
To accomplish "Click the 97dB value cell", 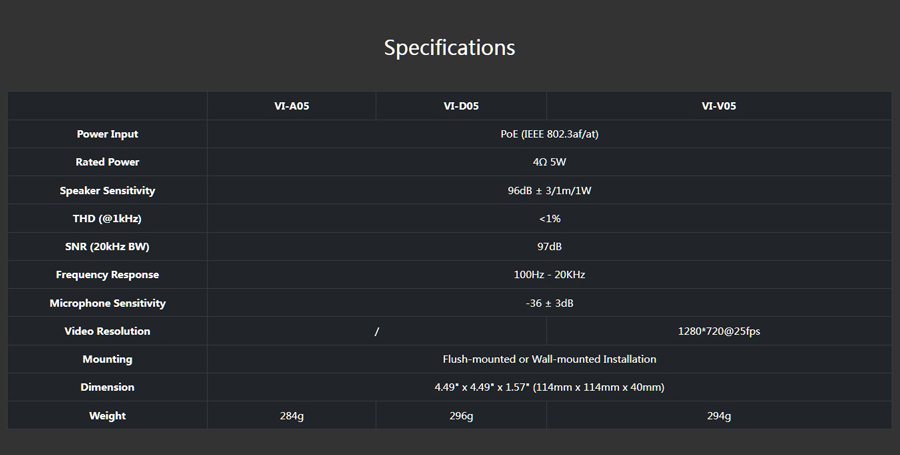I will 549,246.
